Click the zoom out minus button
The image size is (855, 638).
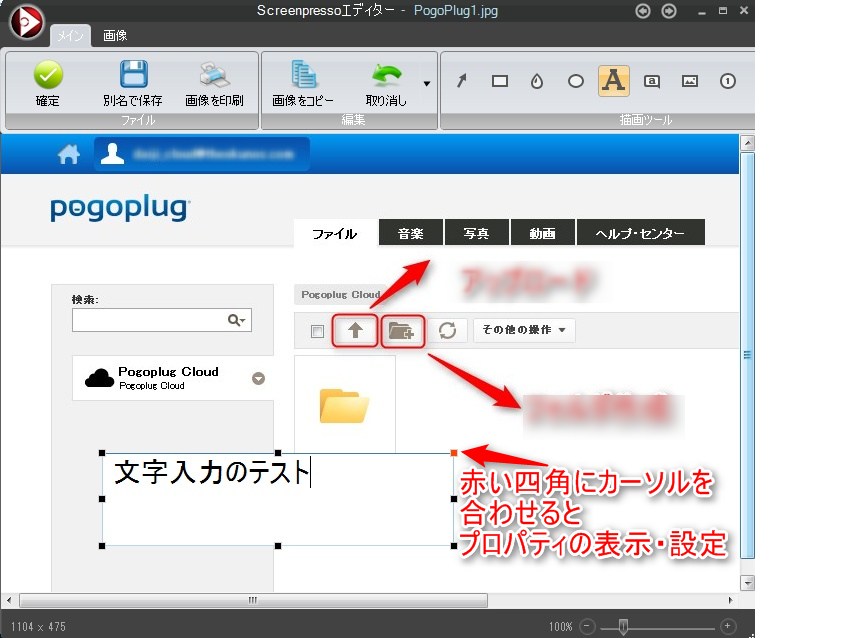[587, 626]
